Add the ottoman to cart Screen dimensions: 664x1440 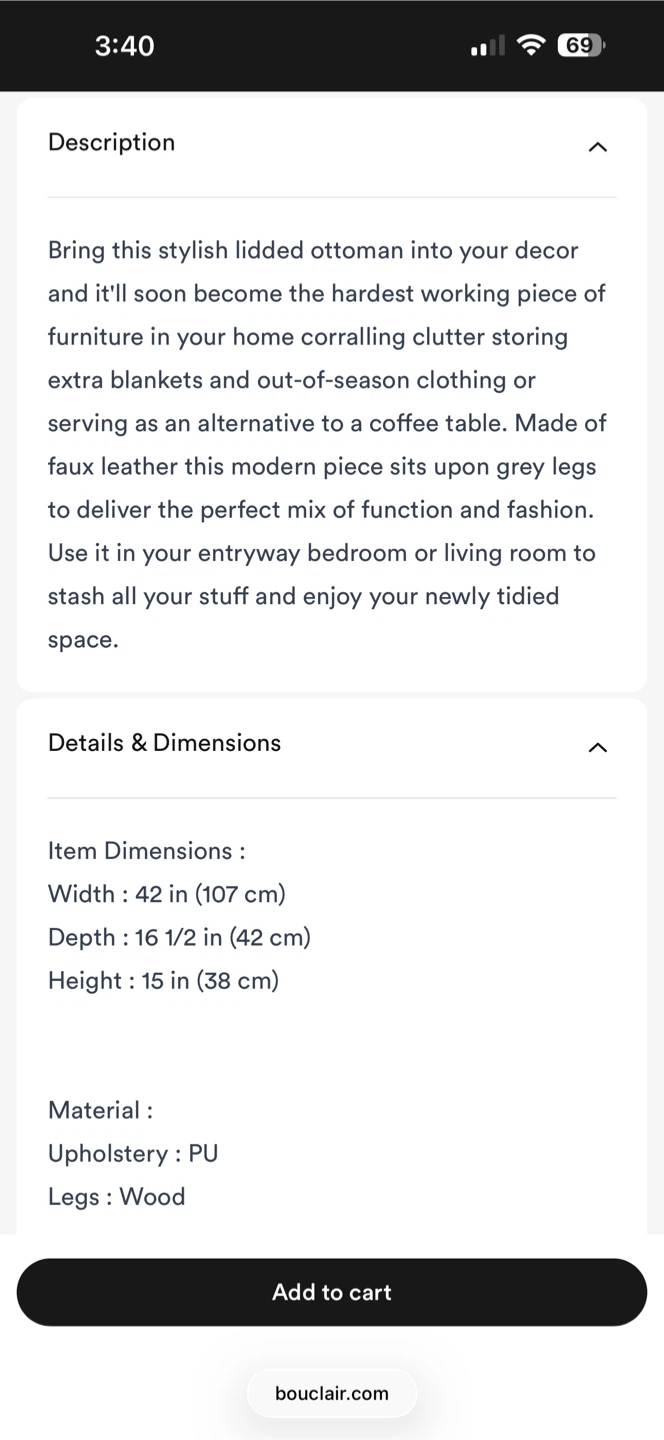coord(332,1292)
